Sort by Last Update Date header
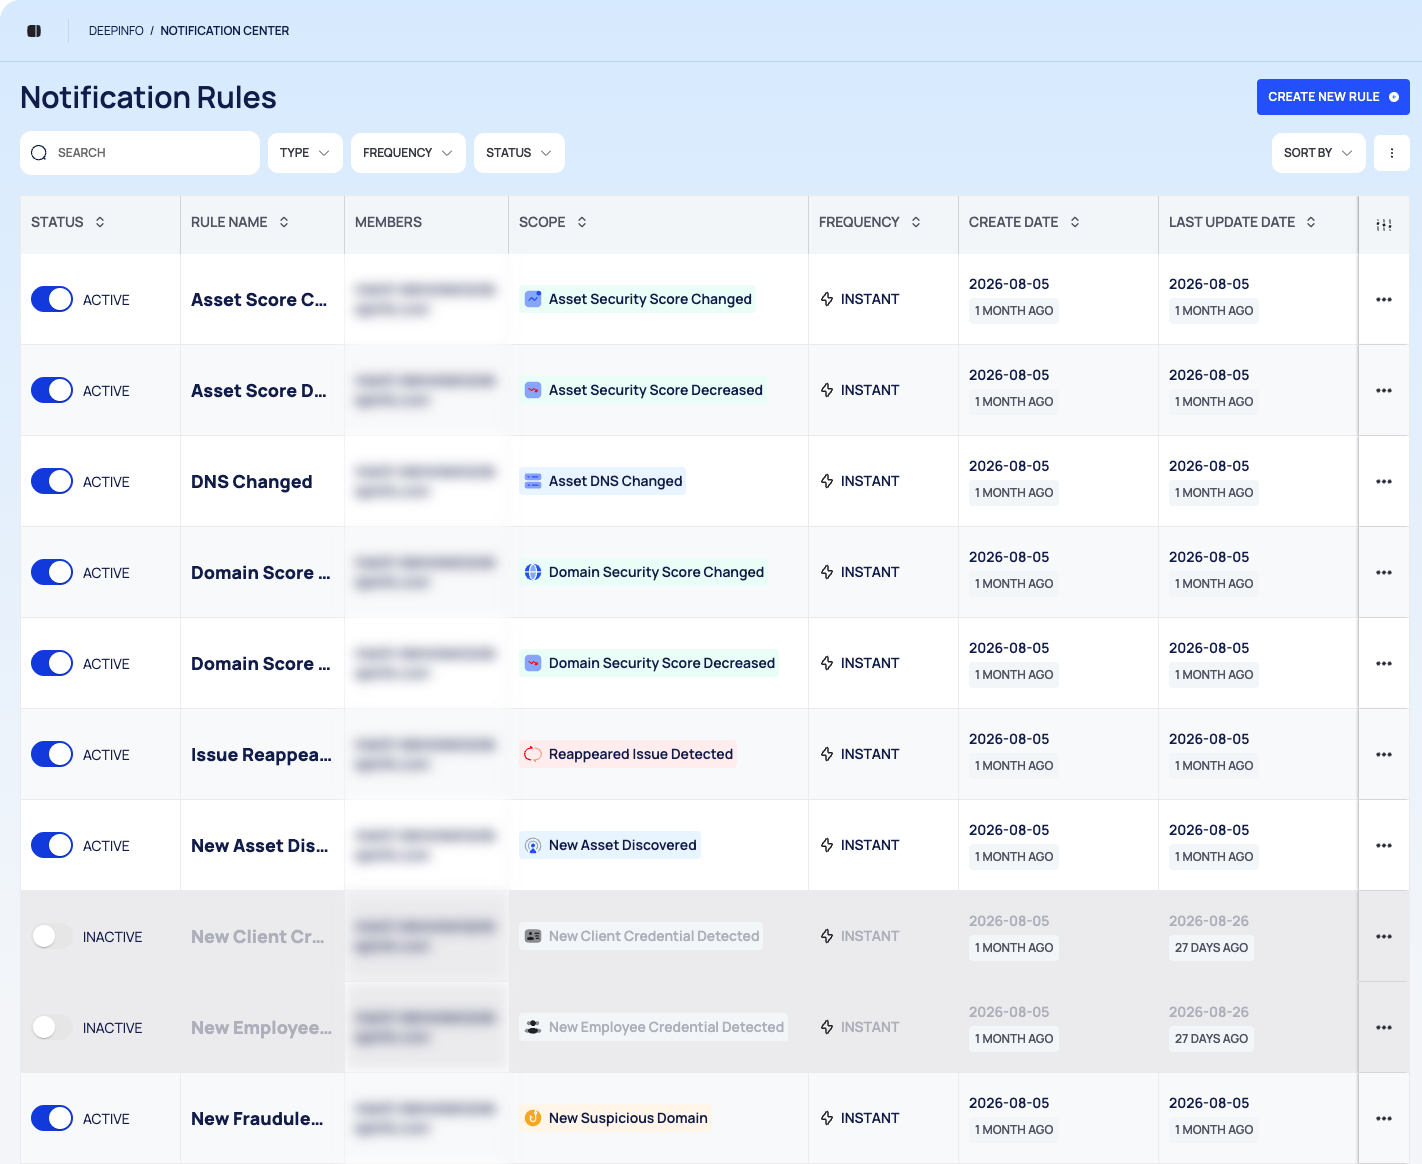Image resolution: width=1422 pixels, height=1164 pixels. coord(1242,222)
